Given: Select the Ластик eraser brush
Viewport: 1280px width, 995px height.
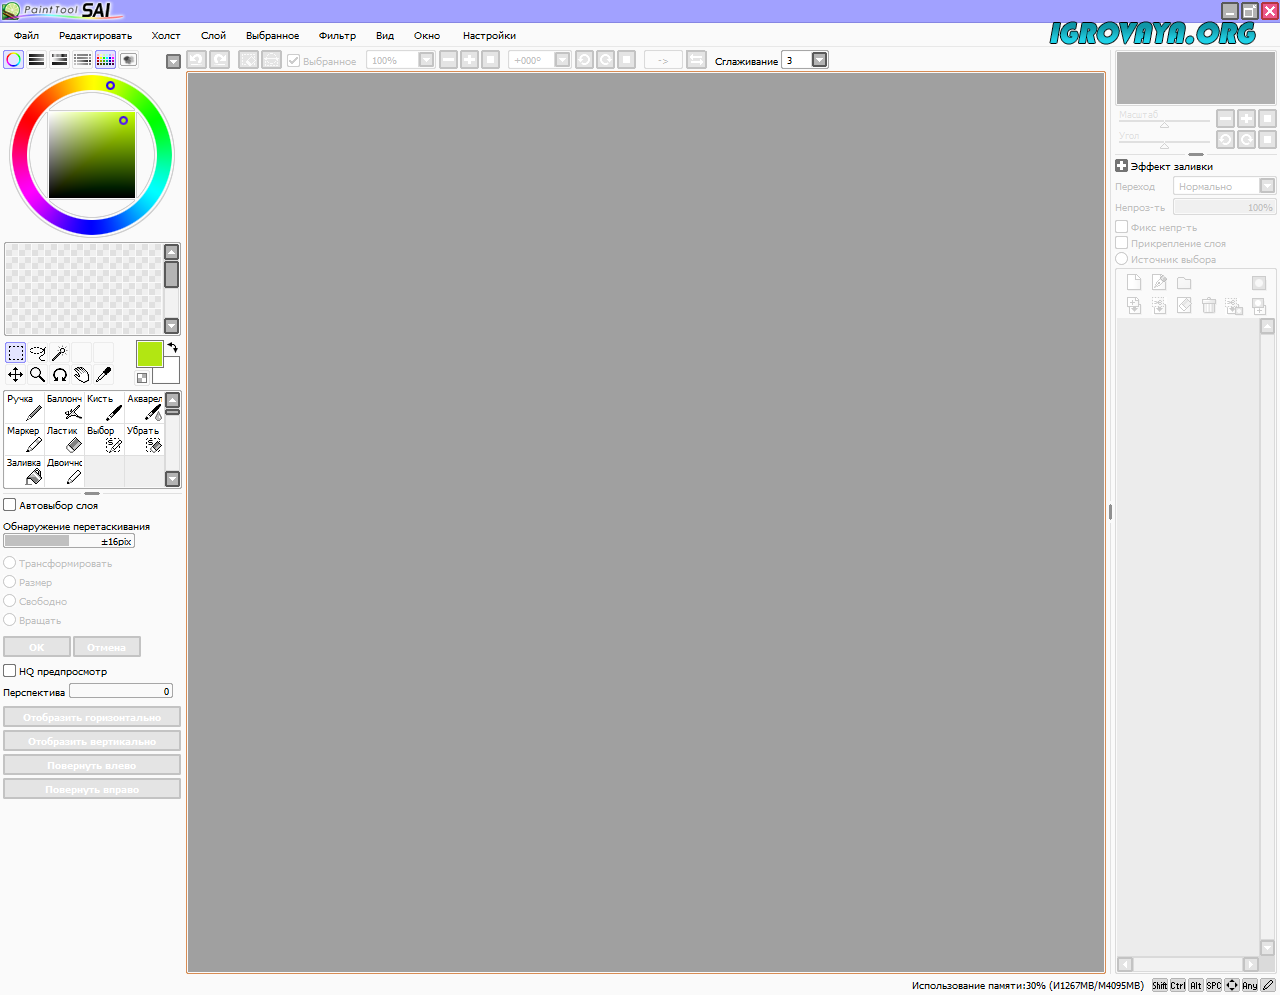Looking at the screenshot, I should (64, 439).
